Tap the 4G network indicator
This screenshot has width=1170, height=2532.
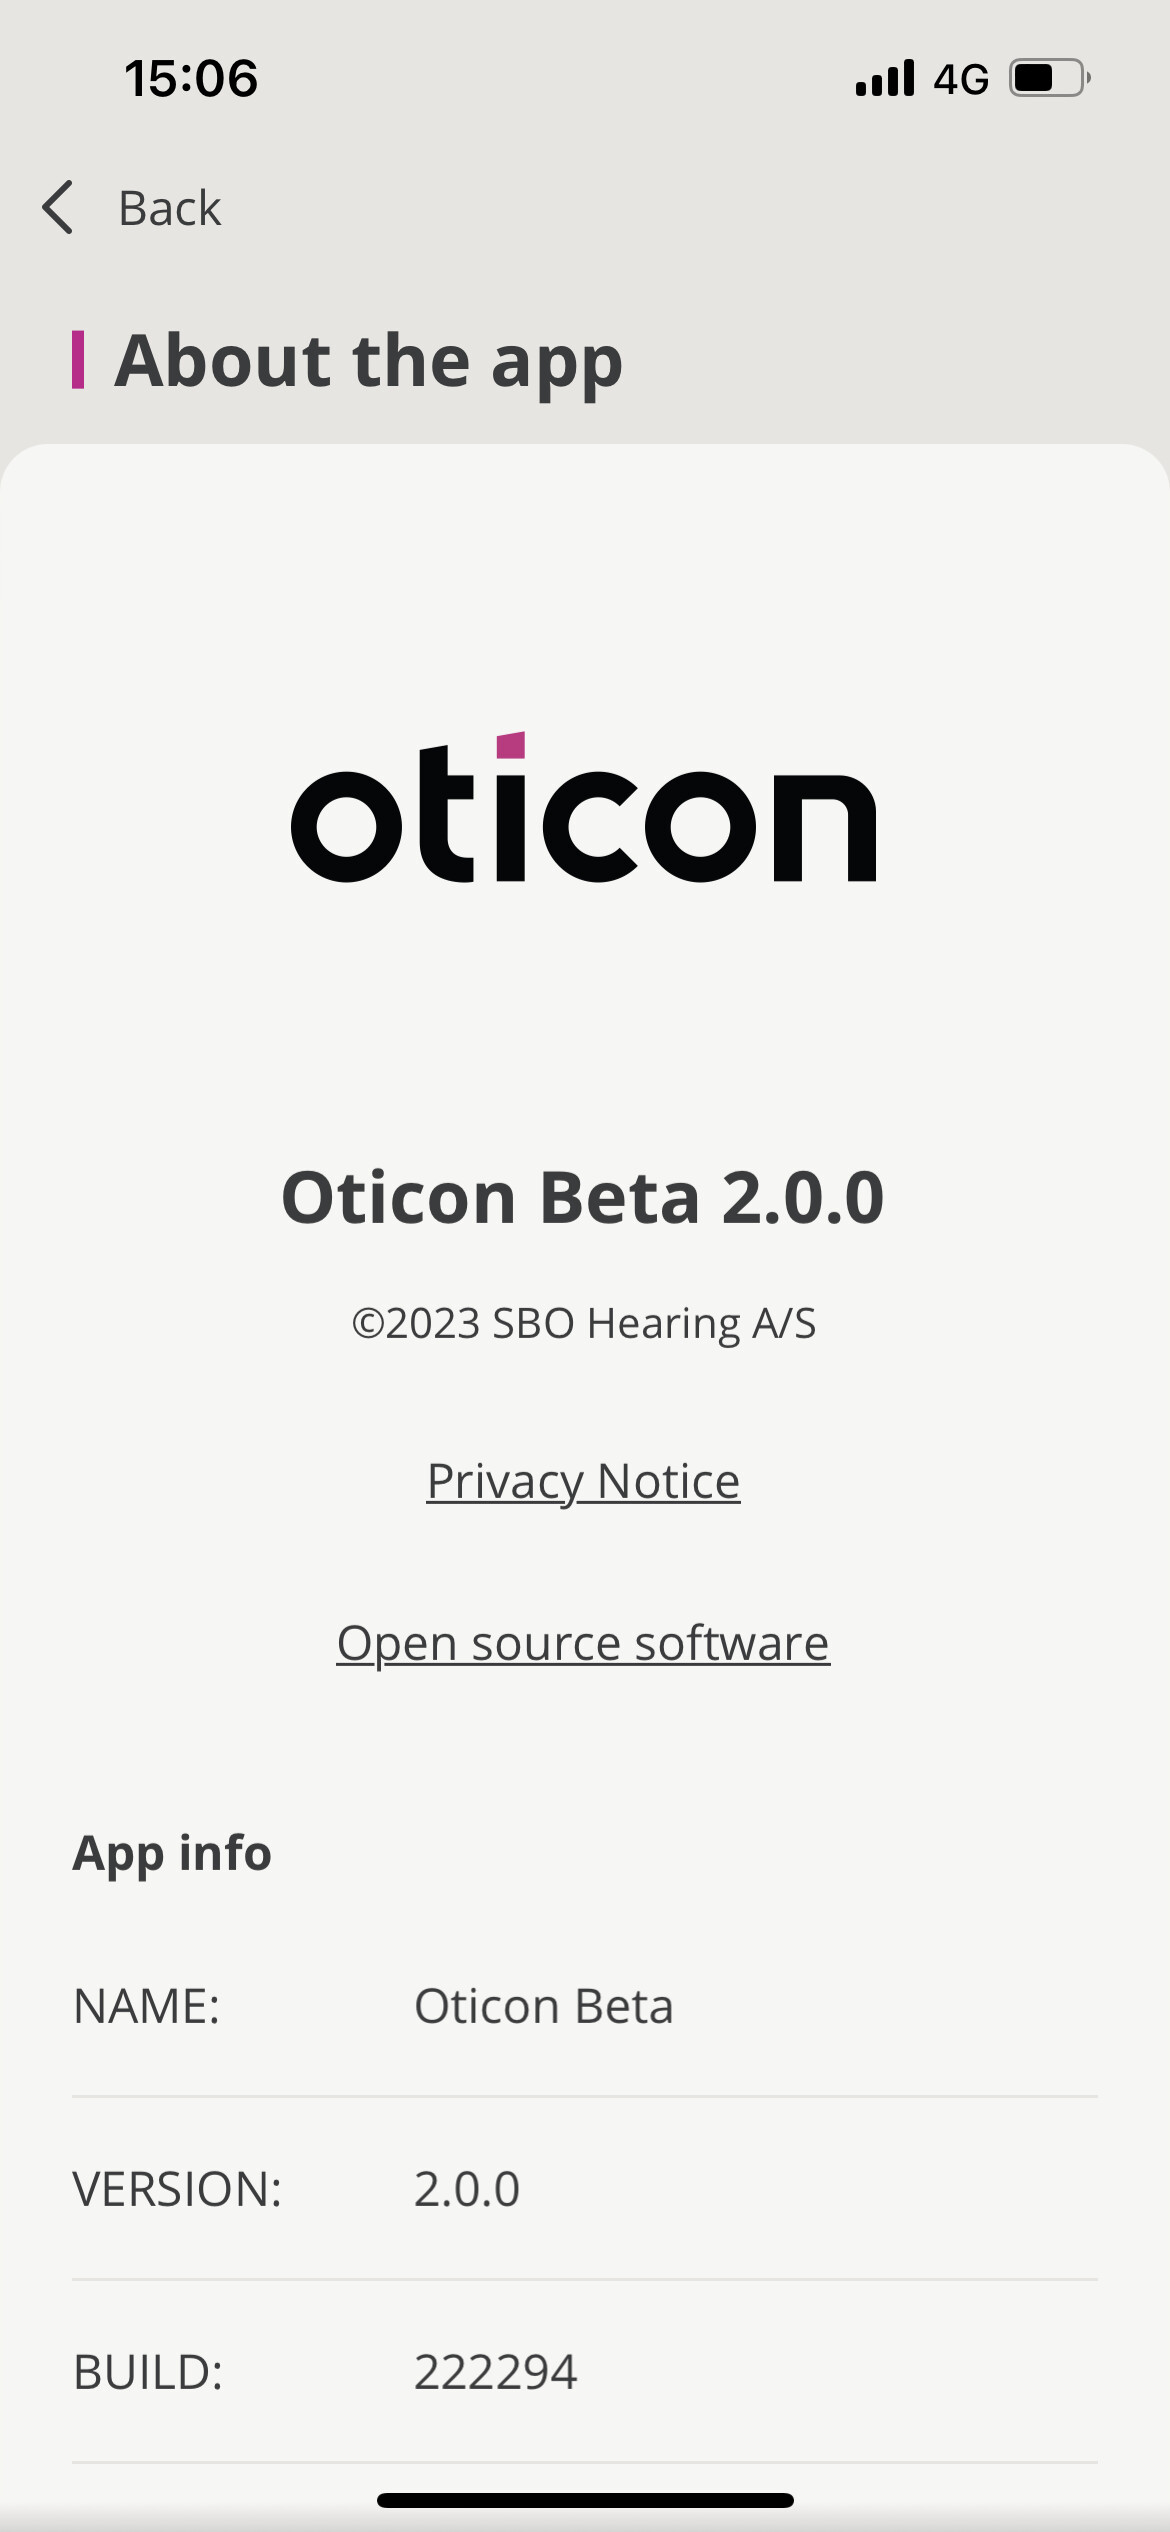961,79
